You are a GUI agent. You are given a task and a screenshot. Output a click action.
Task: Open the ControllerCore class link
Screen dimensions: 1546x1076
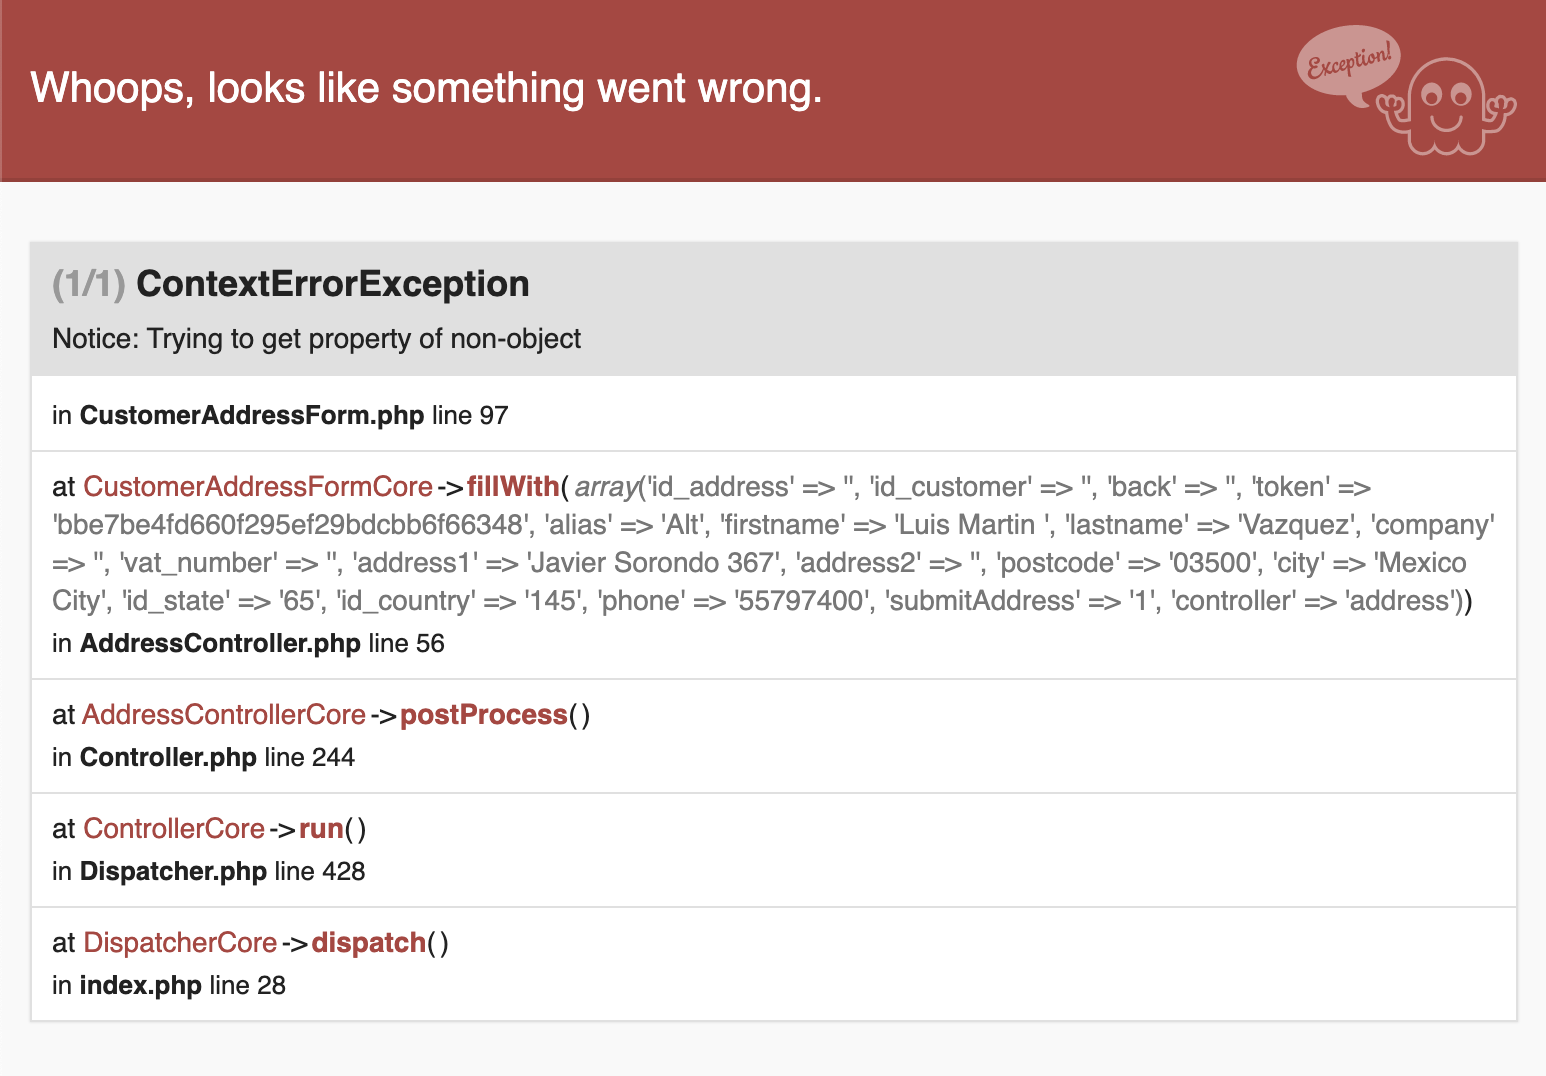click(174, 829)
